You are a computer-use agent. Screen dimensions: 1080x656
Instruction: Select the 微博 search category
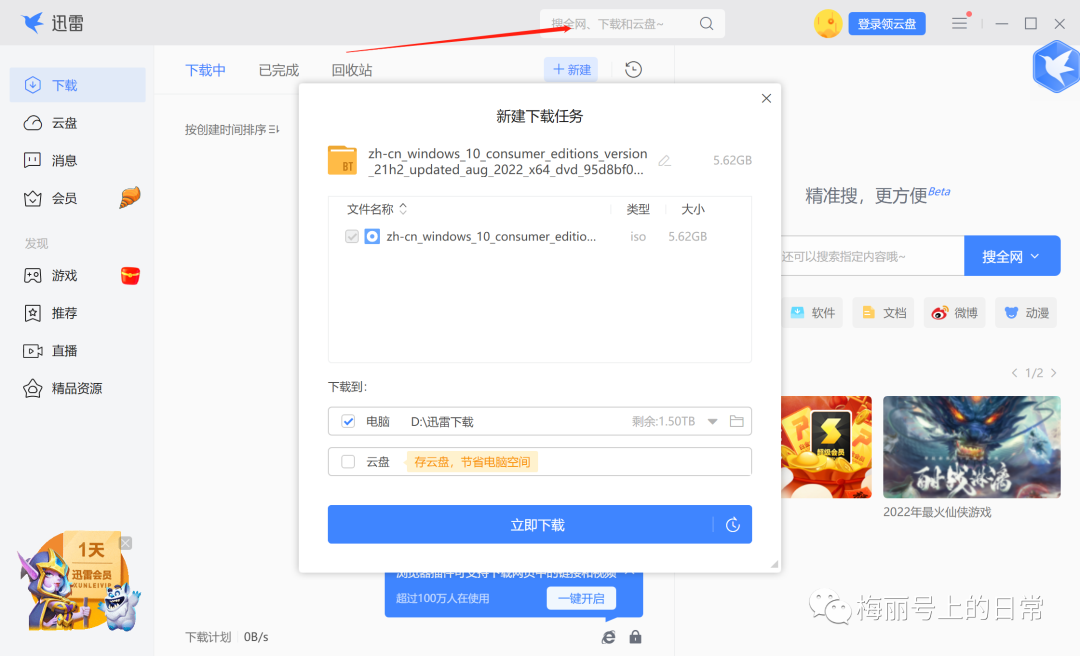click(955, 313)
